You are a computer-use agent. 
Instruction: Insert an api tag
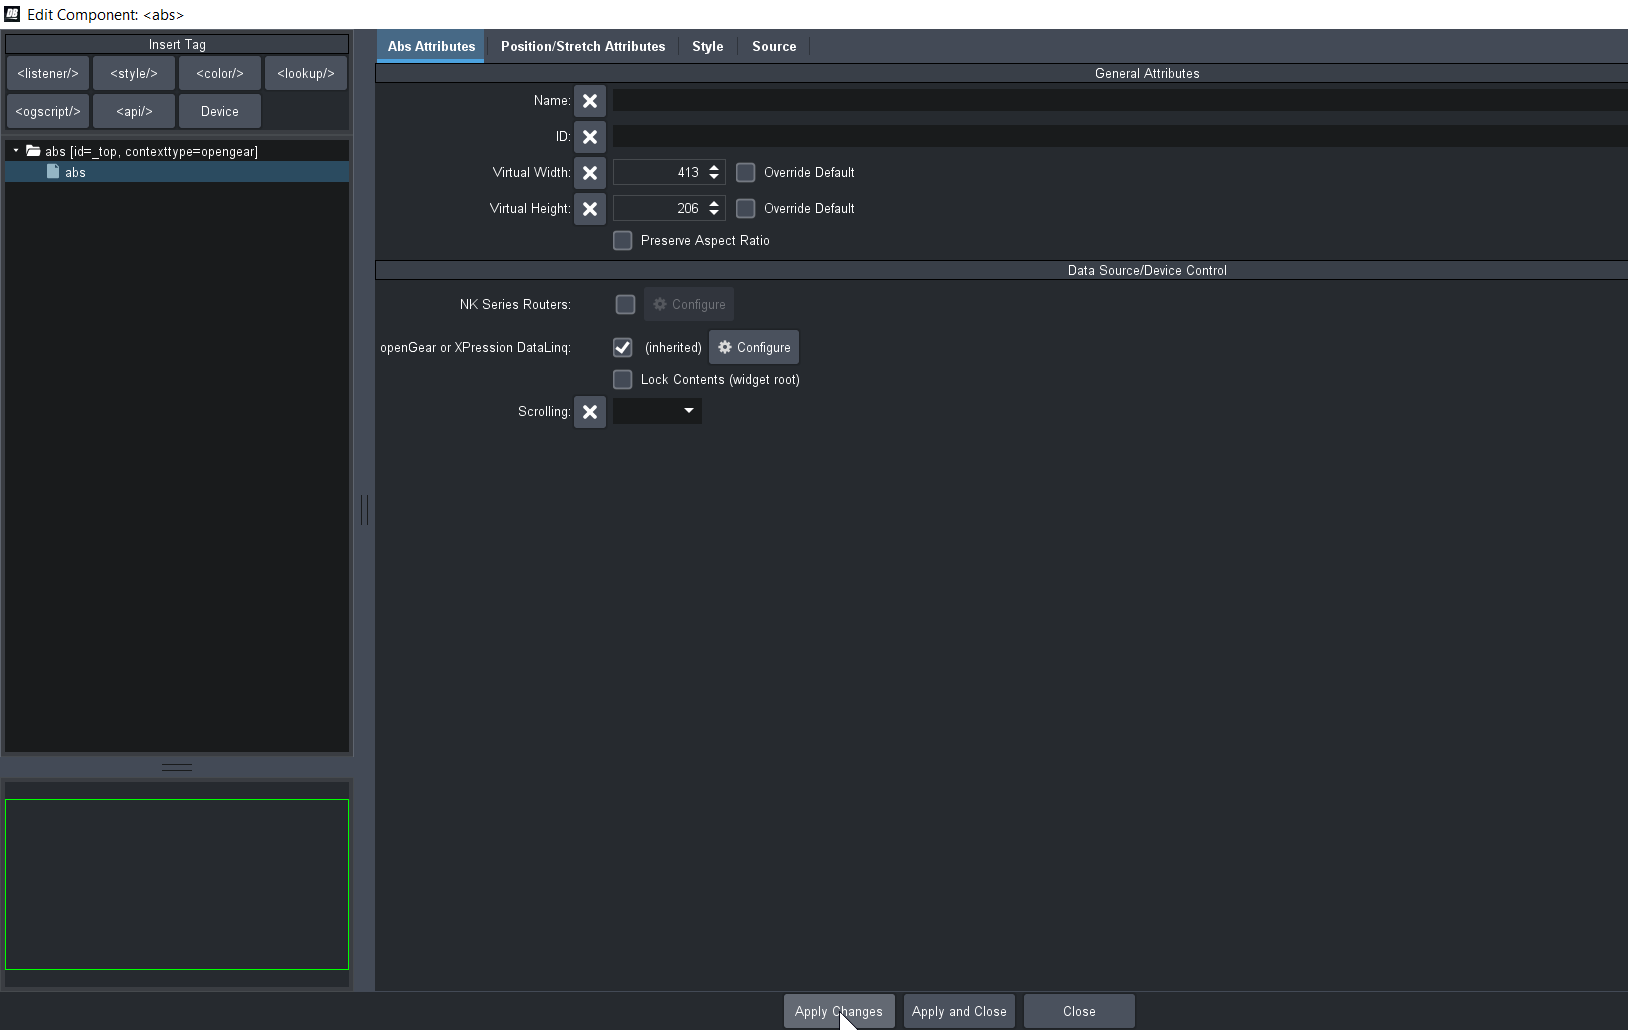(x=134, y=112)
